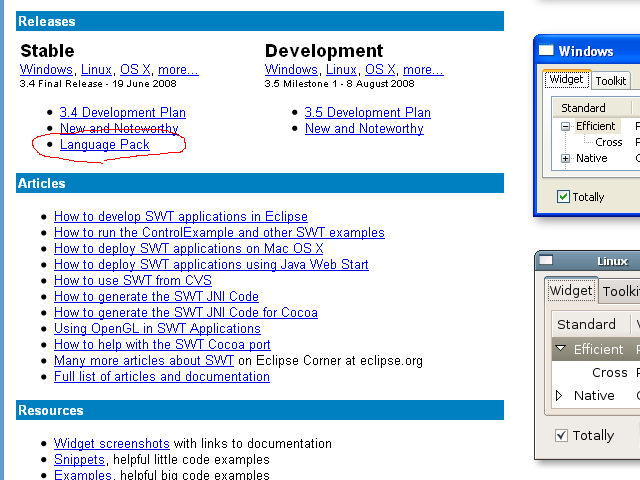Viewport: 640px width, 480px height.
Task: Open the Stable OS X download link
Action: 135,70
